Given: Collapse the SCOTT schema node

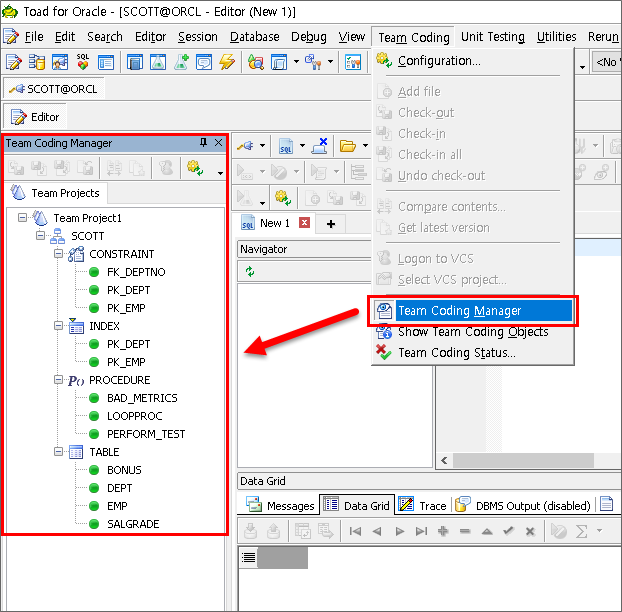Looking at the screenshot, I should pyautogui.click(x=40, y=236).
